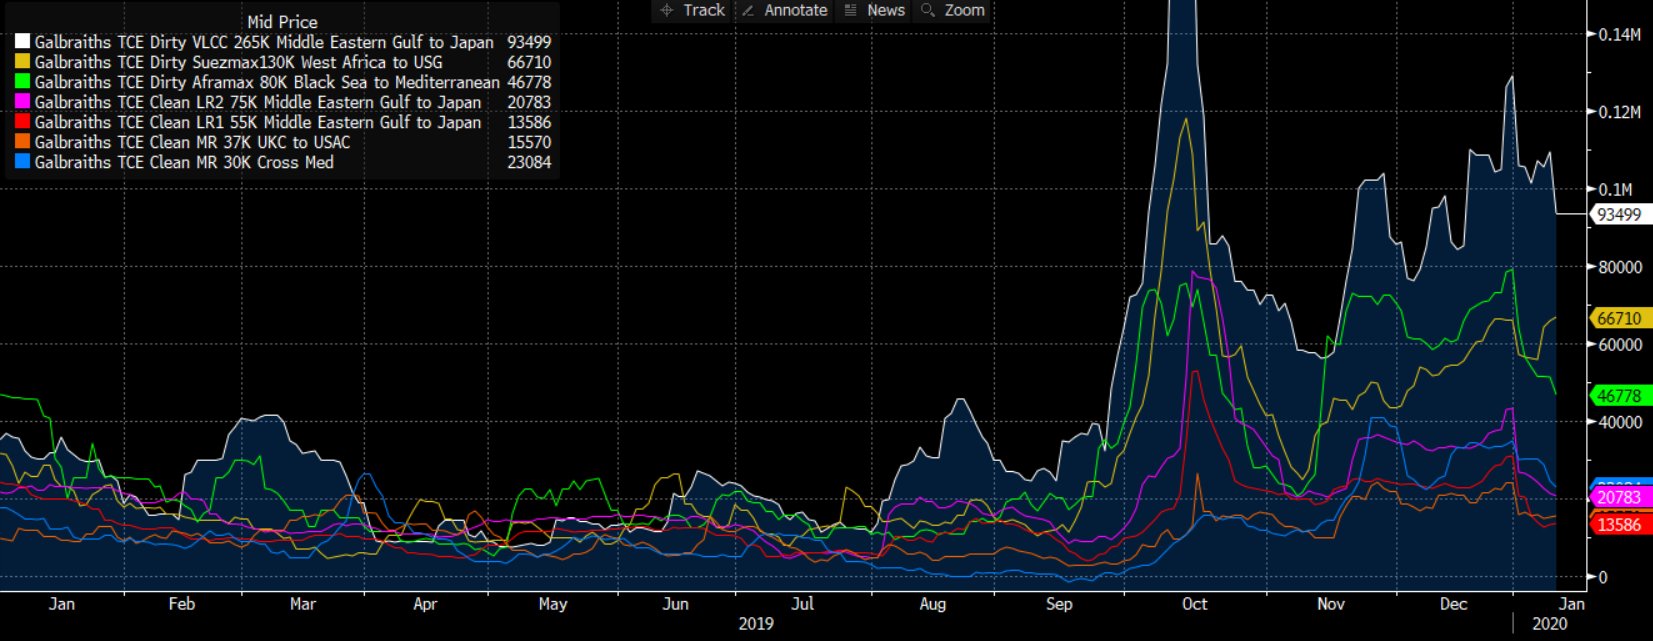
Task: Click the News list icon
Action: (x=851, y=10)
